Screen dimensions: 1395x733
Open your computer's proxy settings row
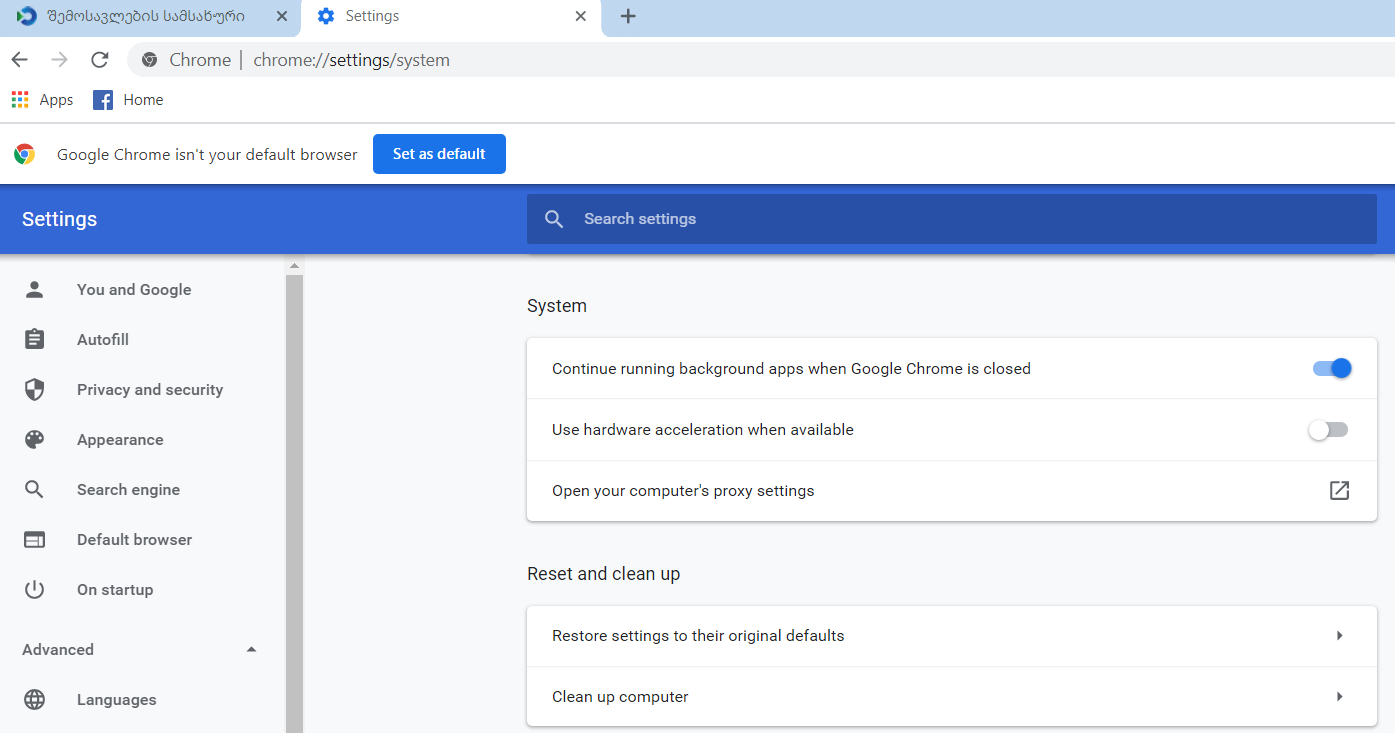(952, 491)
